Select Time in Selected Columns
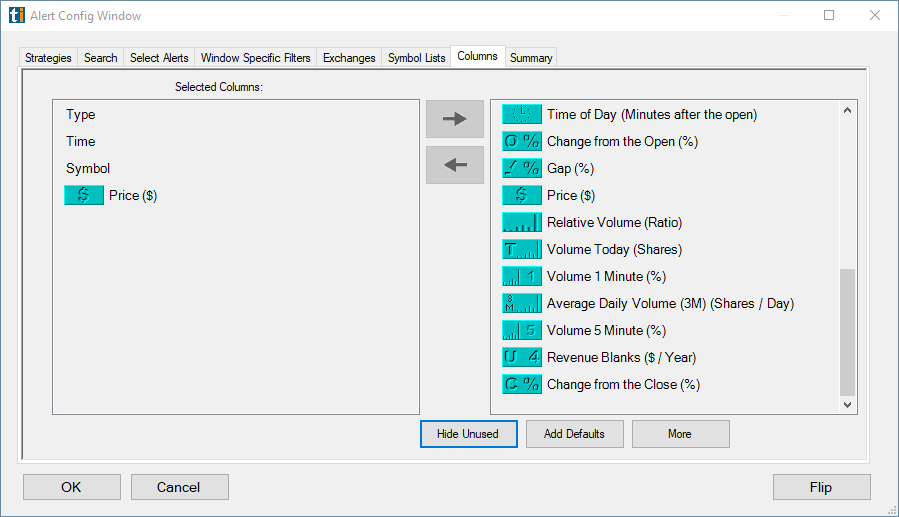Viewport: 899px width, 517px height. pos(80,141)
